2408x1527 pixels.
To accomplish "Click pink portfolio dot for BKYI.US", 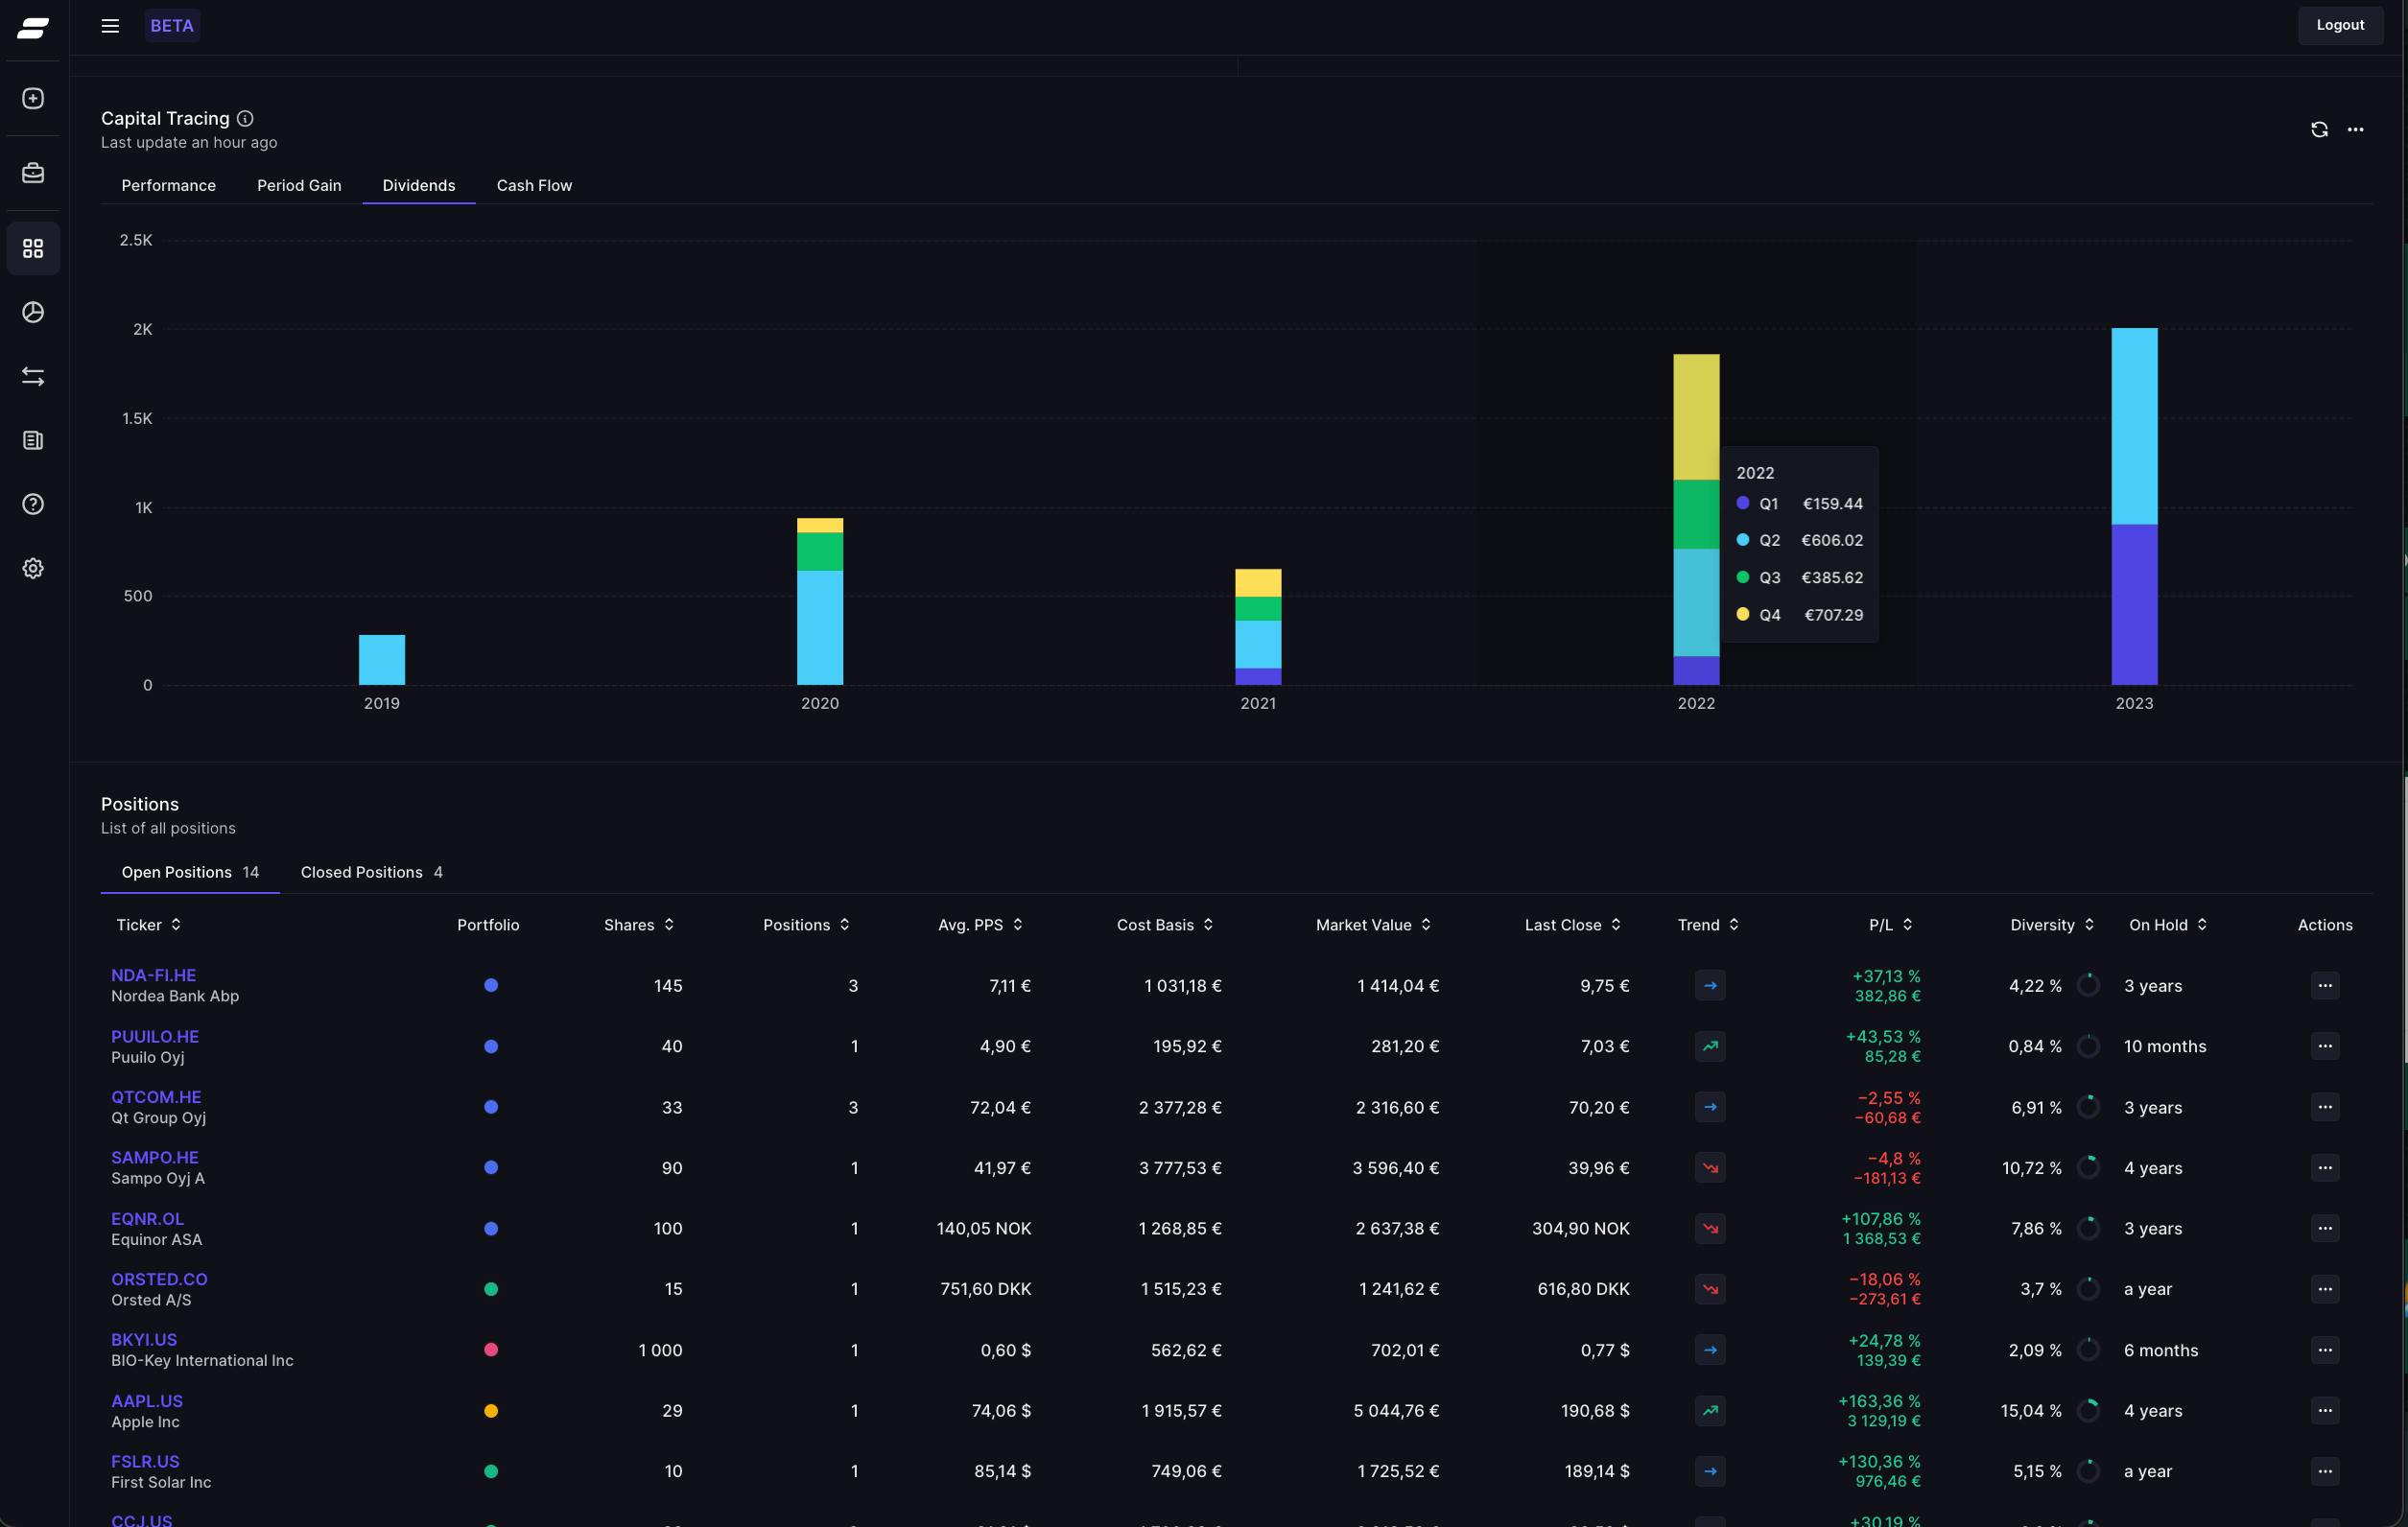I will point(491,1350).
